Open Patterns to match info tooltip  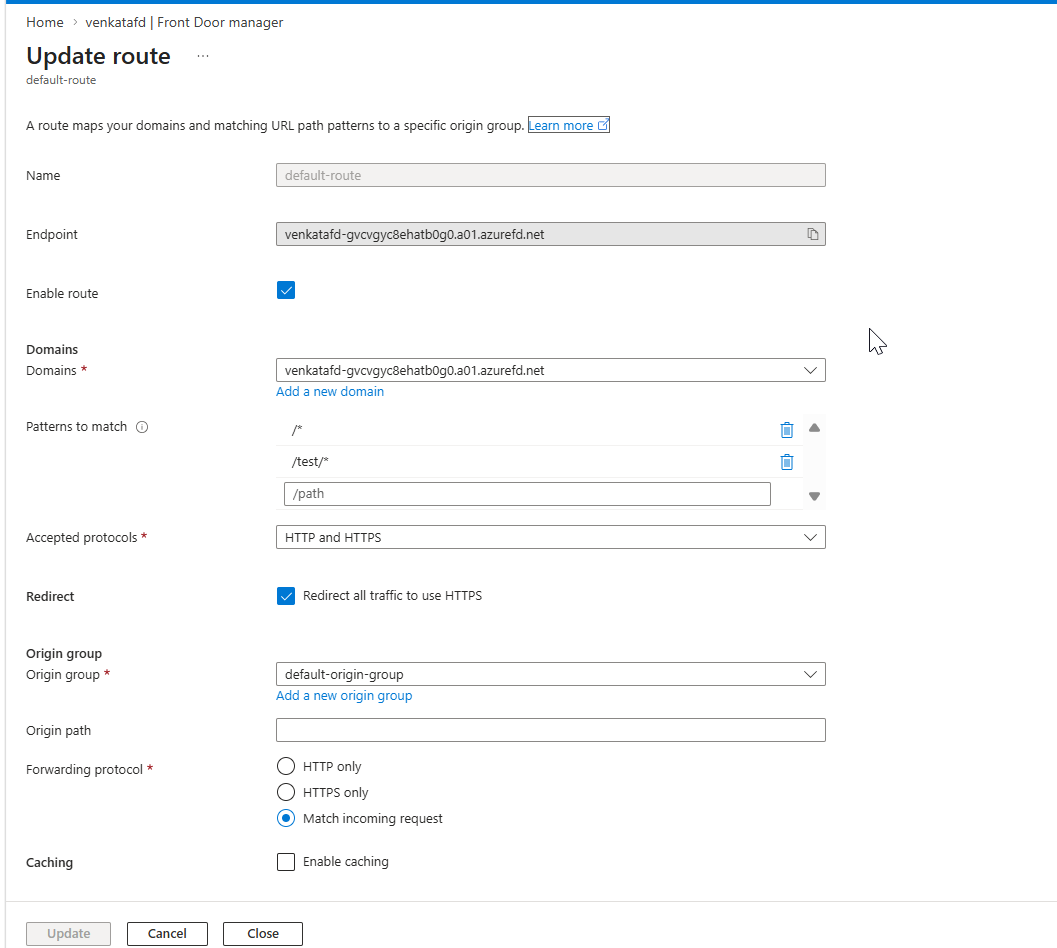coord(142,427)
